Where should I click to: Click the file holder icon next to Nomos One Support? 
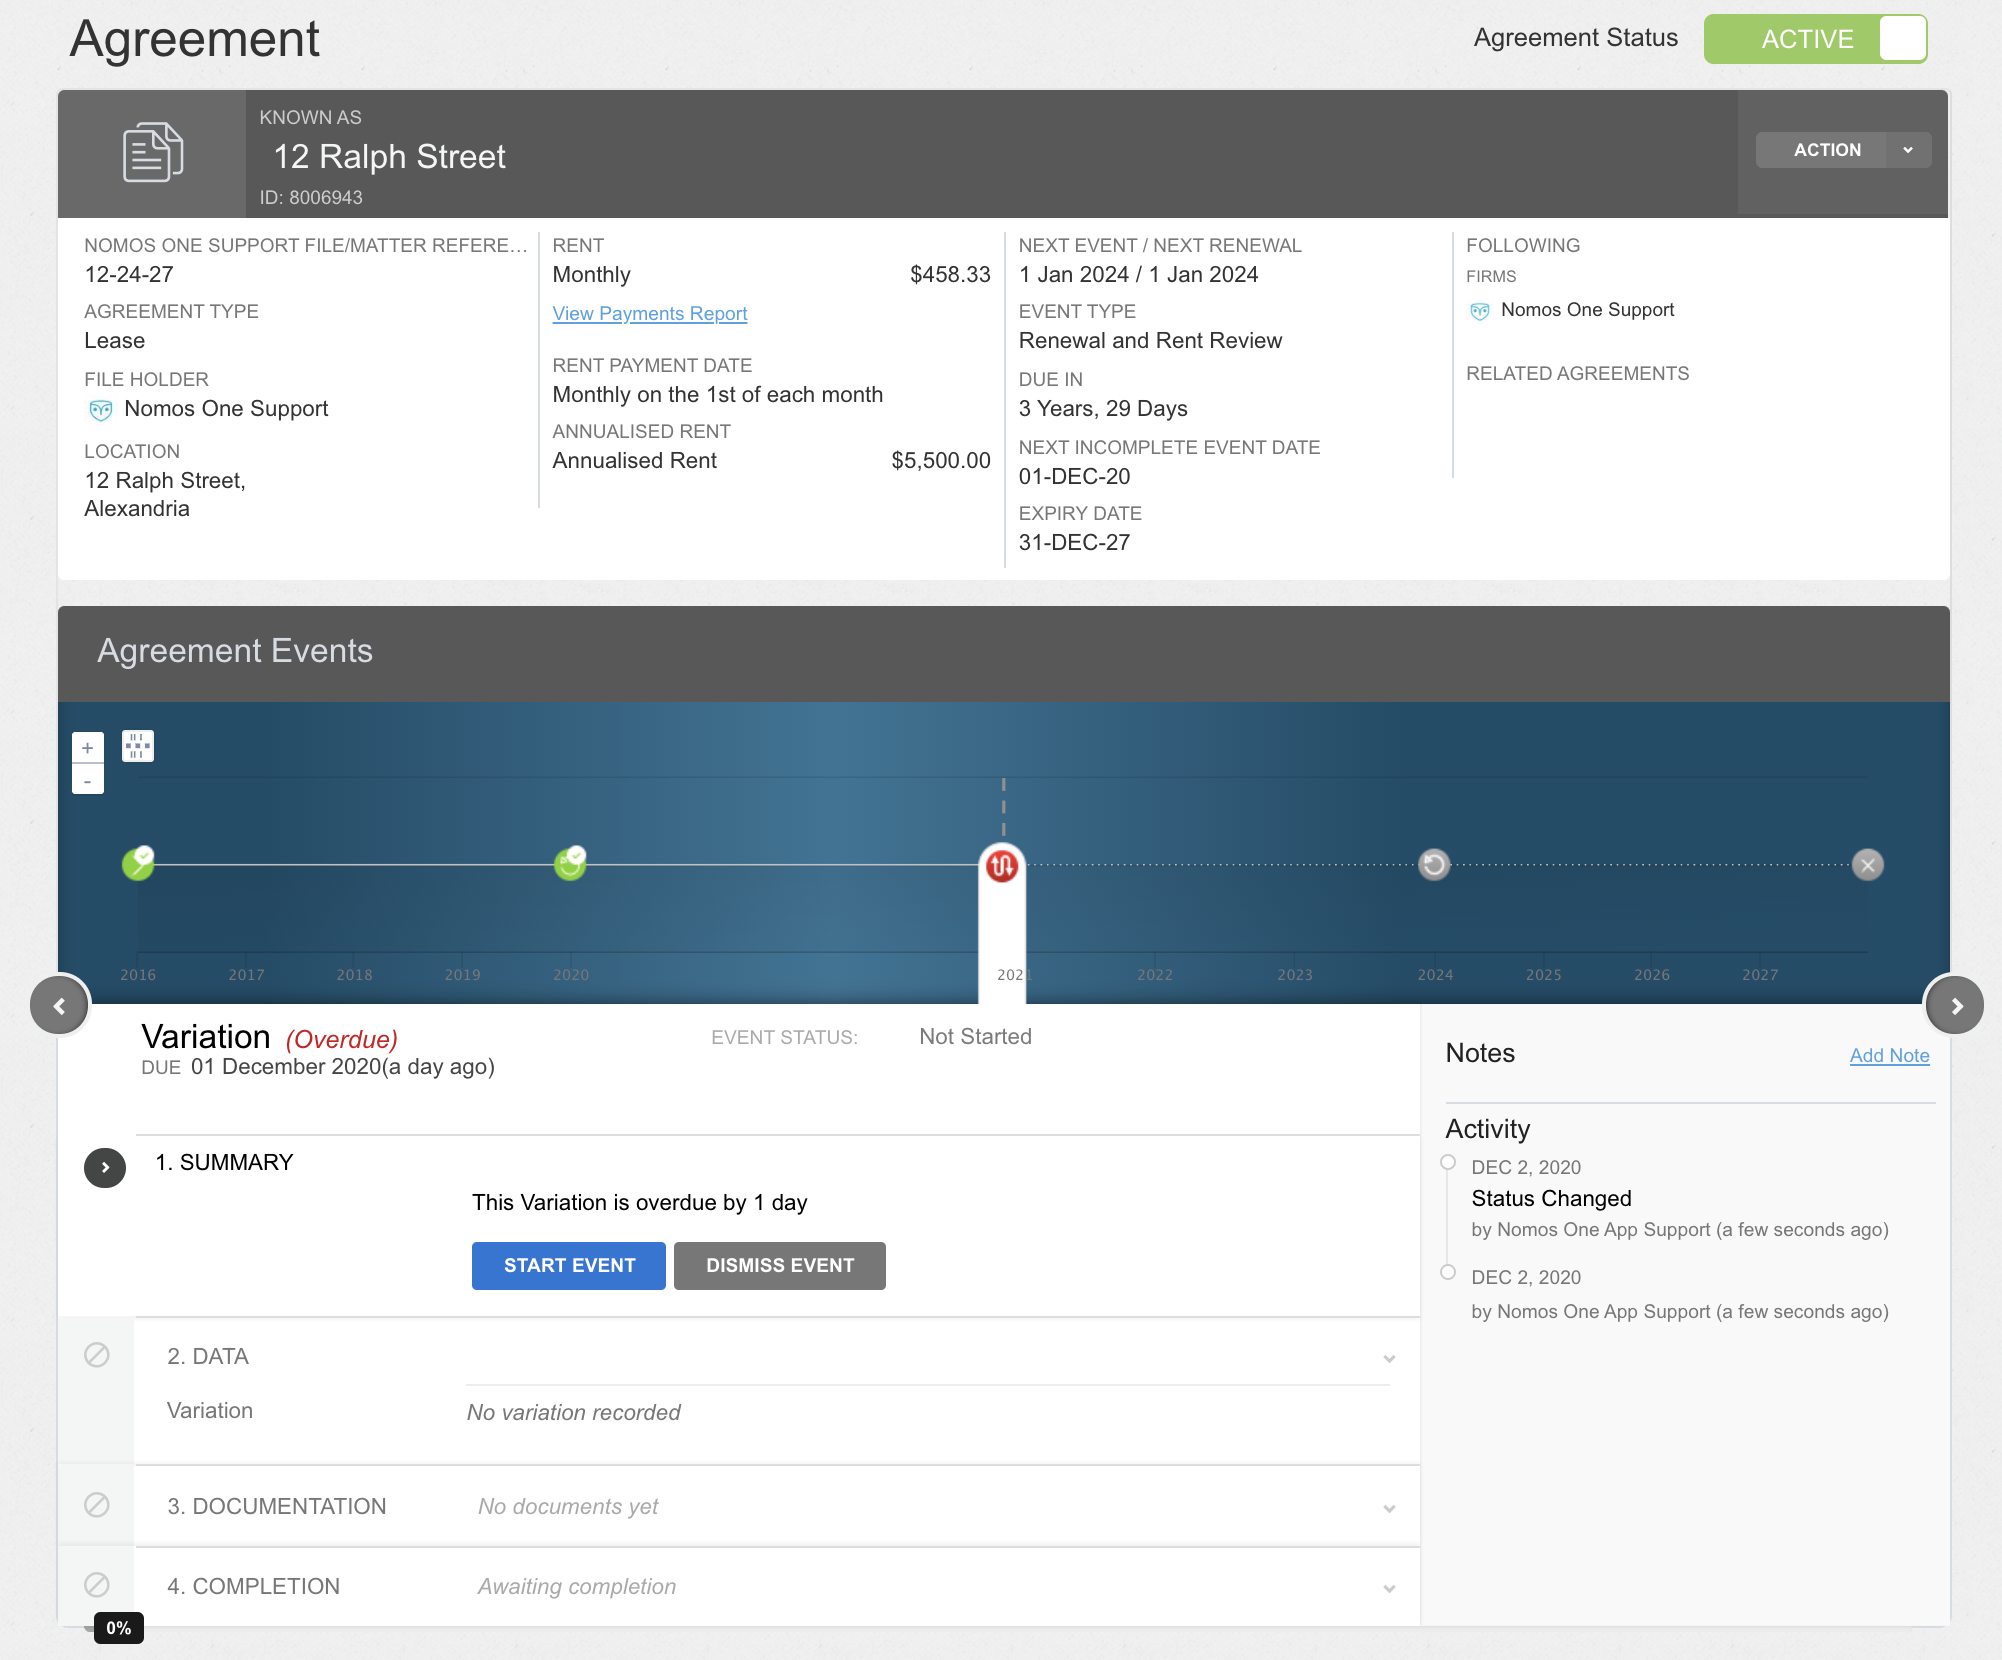click(x=100, y=408)
